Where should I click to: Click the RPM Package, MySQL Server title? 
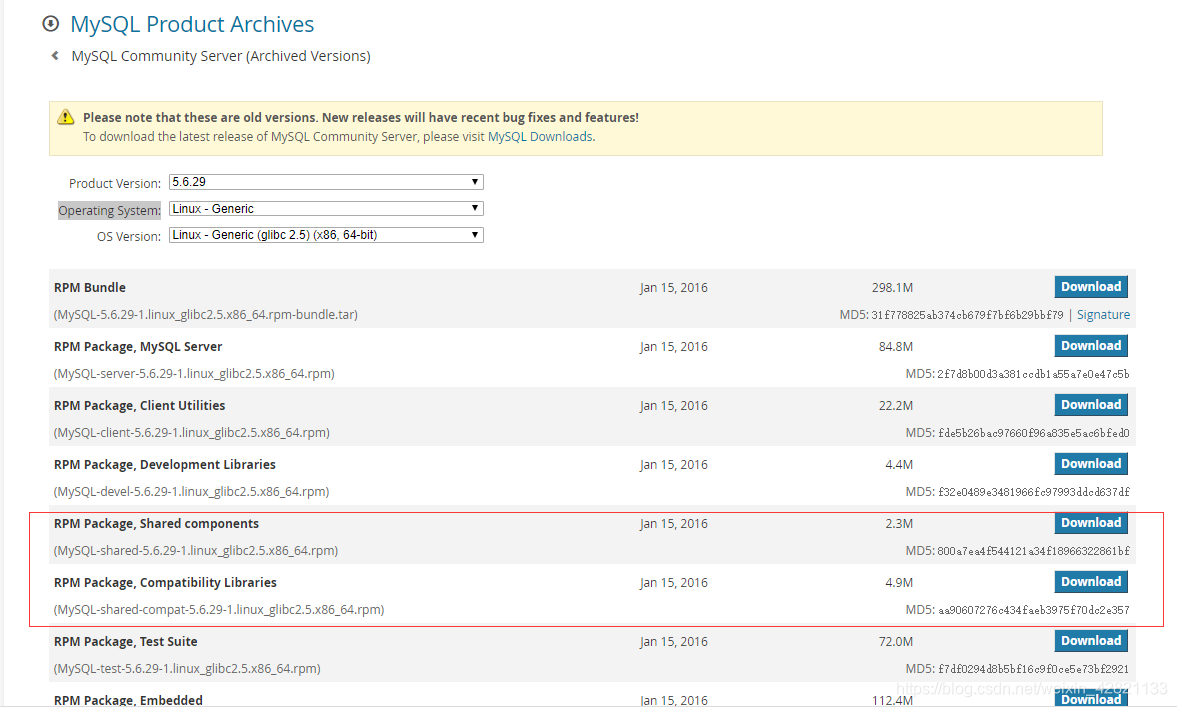138,347
